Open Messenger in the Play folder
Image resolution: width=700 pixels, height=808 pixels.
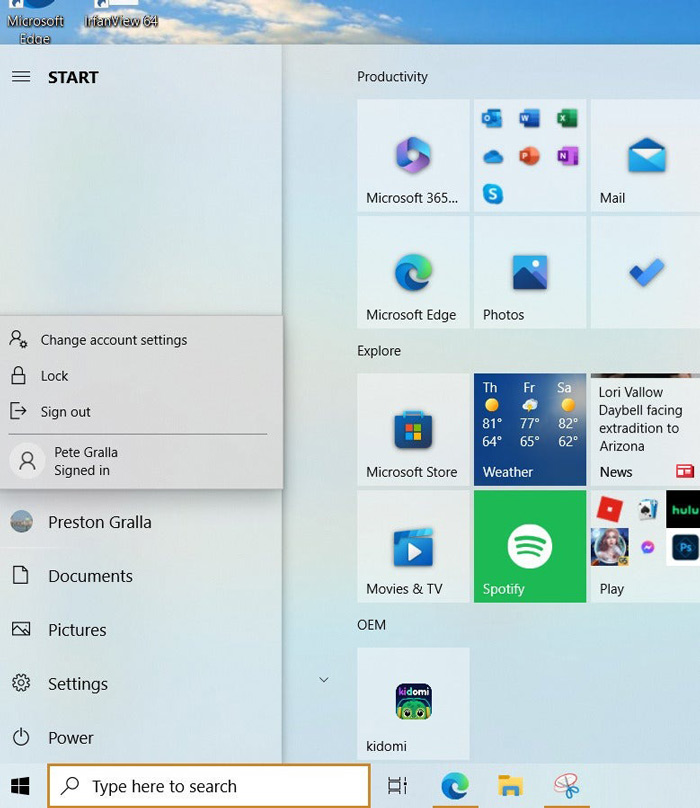(647, 547)
